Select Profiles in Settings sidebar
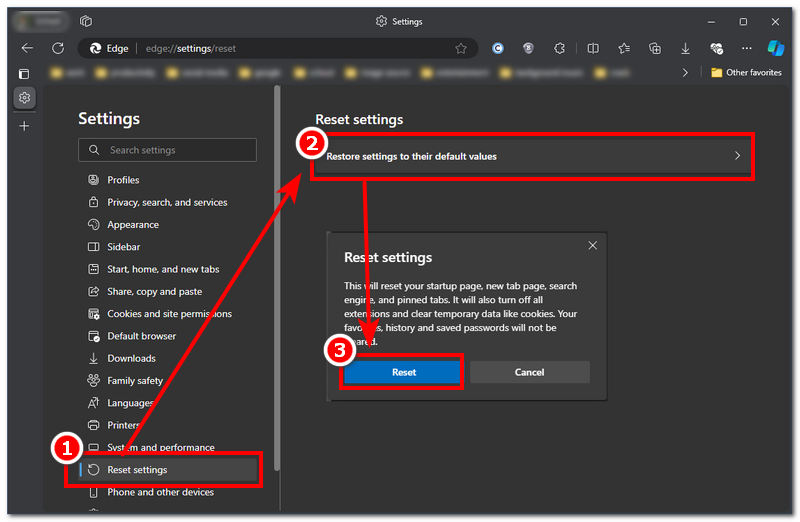The height and width of the screenshot is (522, 800). point(123,180)
